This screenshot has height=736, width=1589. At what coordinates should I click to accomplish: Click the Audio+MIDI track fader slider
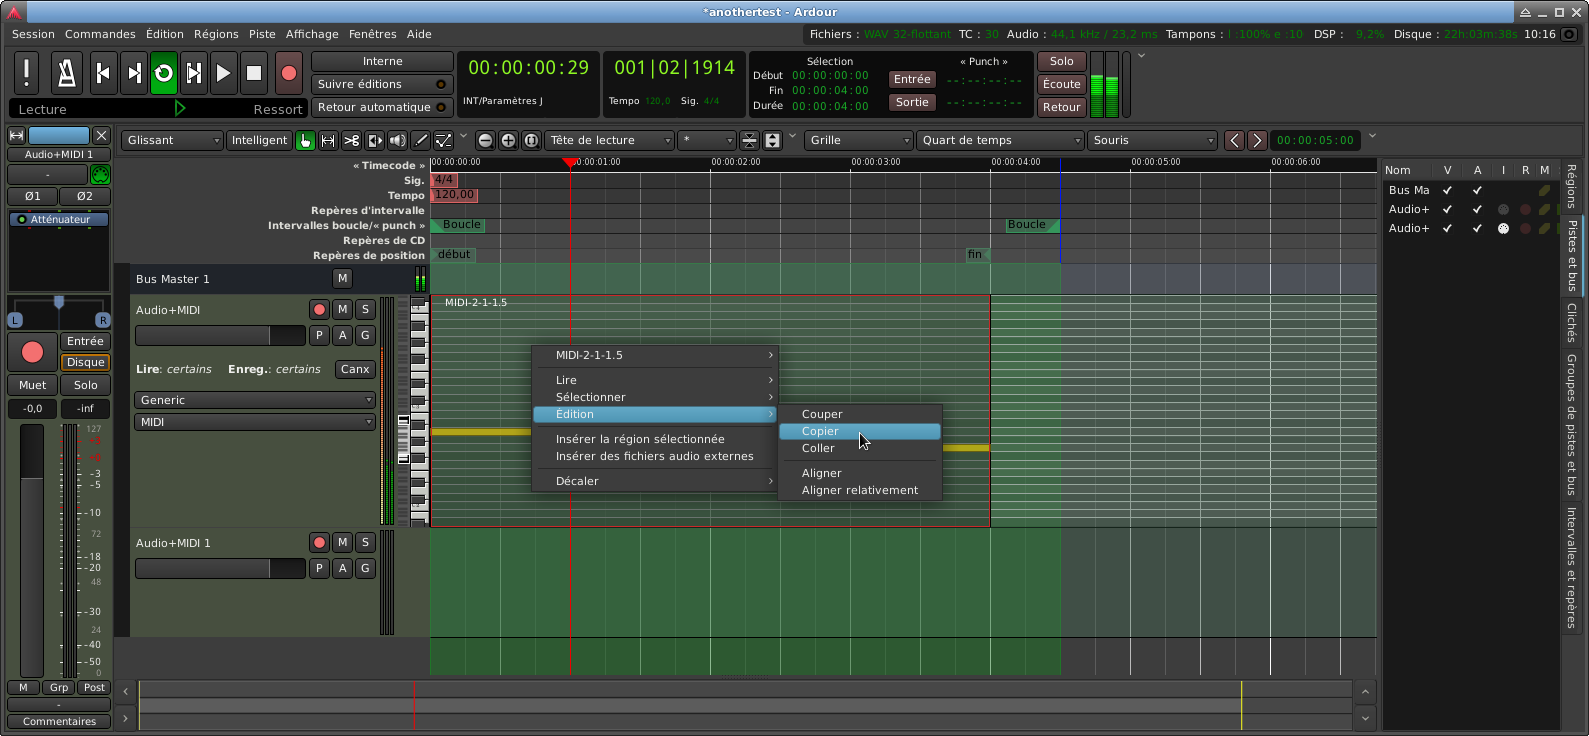(x=220, y=336)
